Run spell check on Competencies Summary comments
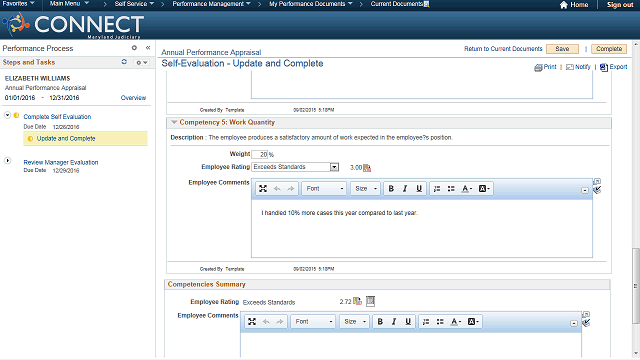 tap(586, 323)
